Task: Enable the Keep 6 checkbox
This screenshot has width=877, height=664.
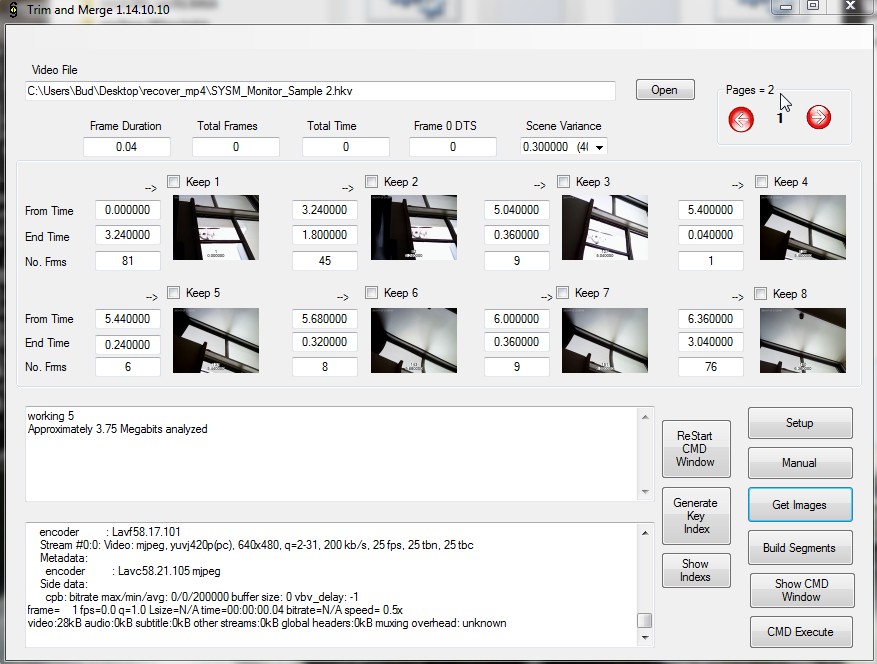Action: point(371,293)
